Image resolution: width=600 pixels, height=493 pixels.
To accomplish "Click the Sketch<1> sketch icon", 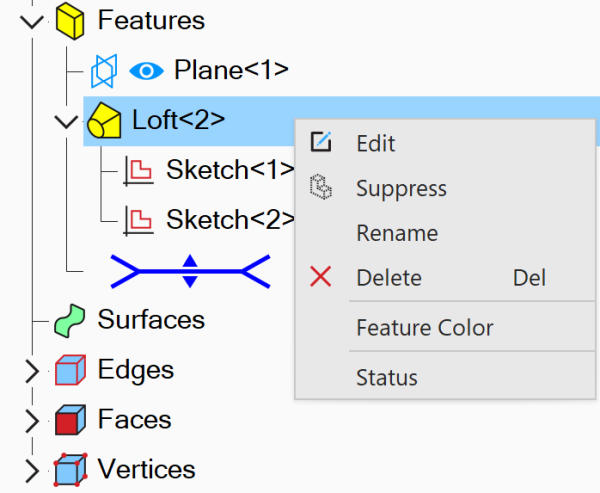I will [x=138, y=170].
